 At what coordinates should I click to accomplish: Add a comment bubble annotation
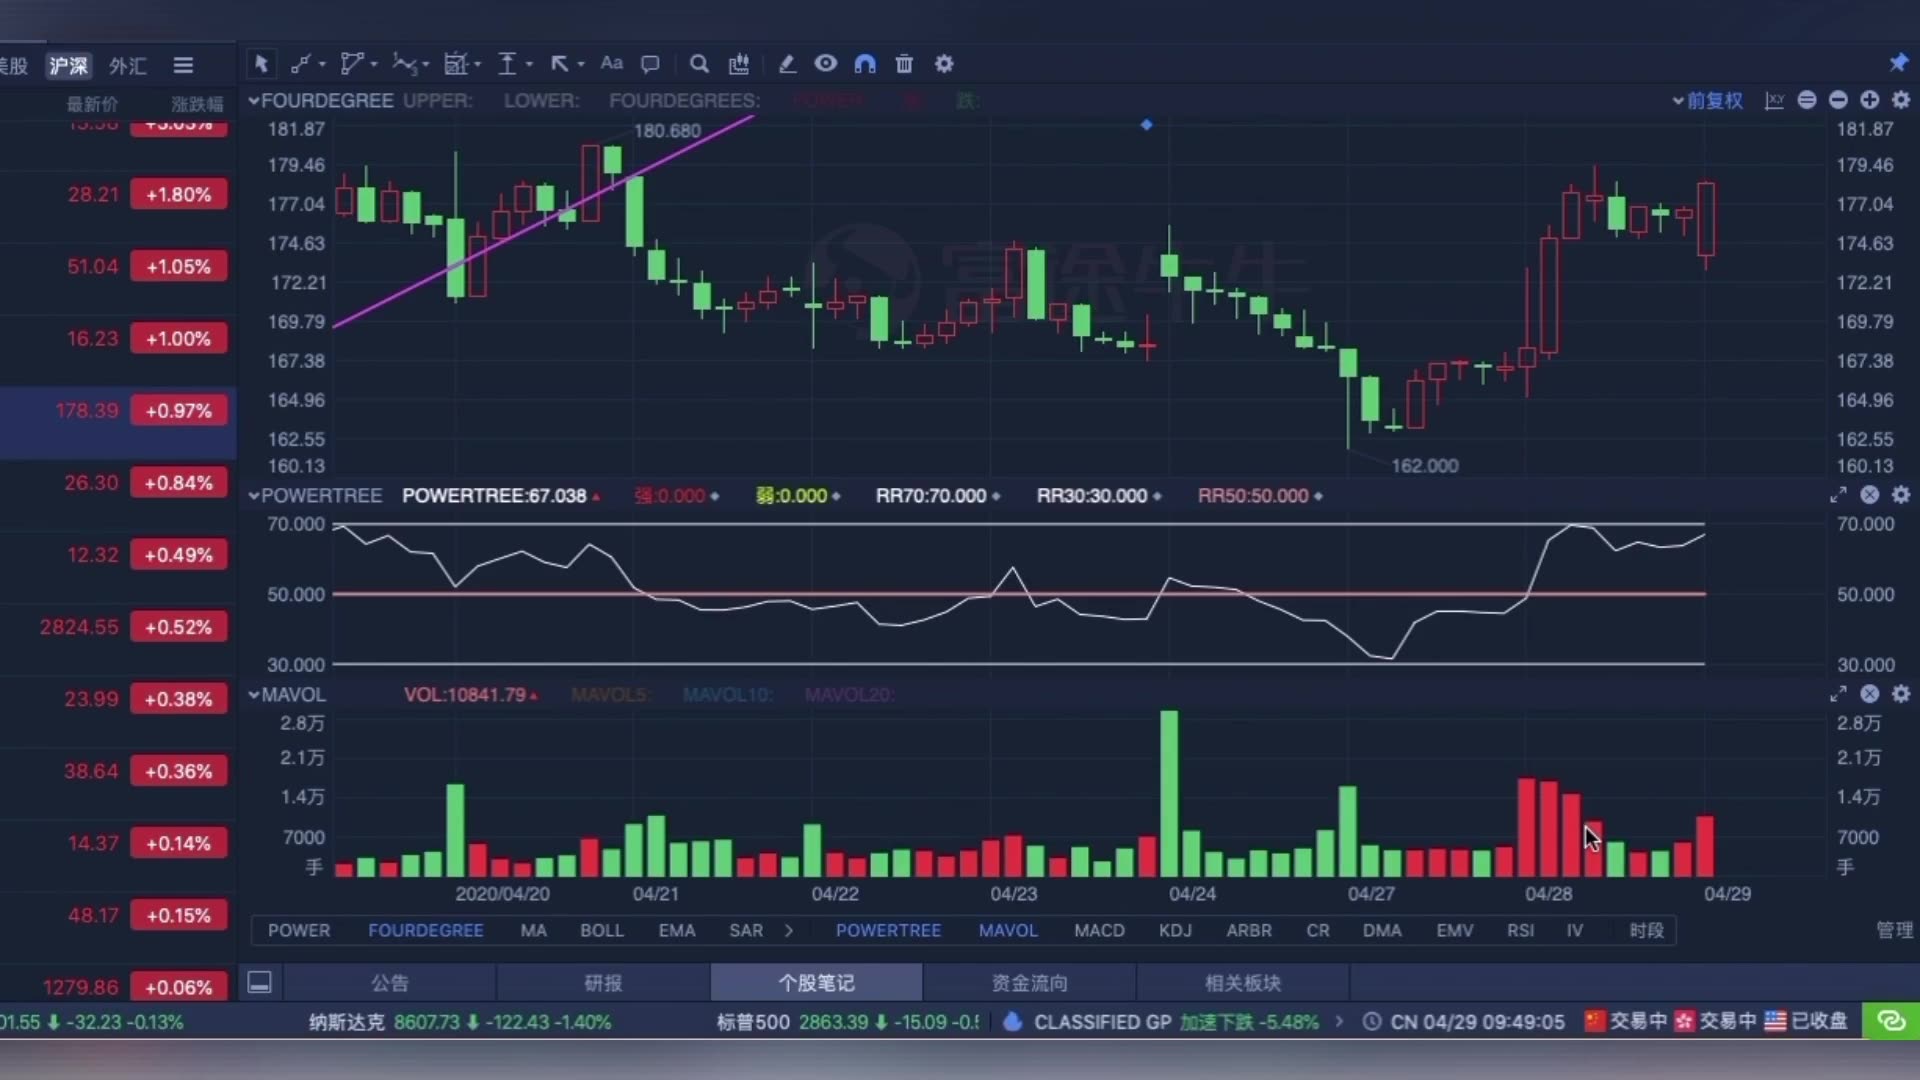650,64
